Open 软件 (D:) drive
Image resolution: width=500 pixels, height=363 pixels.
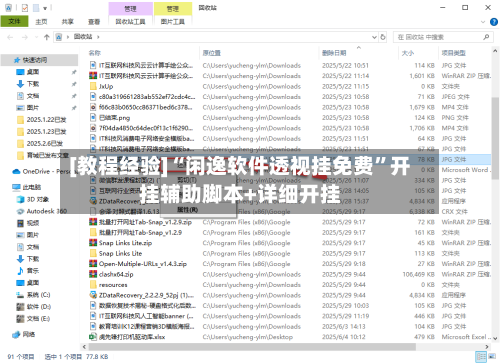pyautogui.click(x=38, y=307)
